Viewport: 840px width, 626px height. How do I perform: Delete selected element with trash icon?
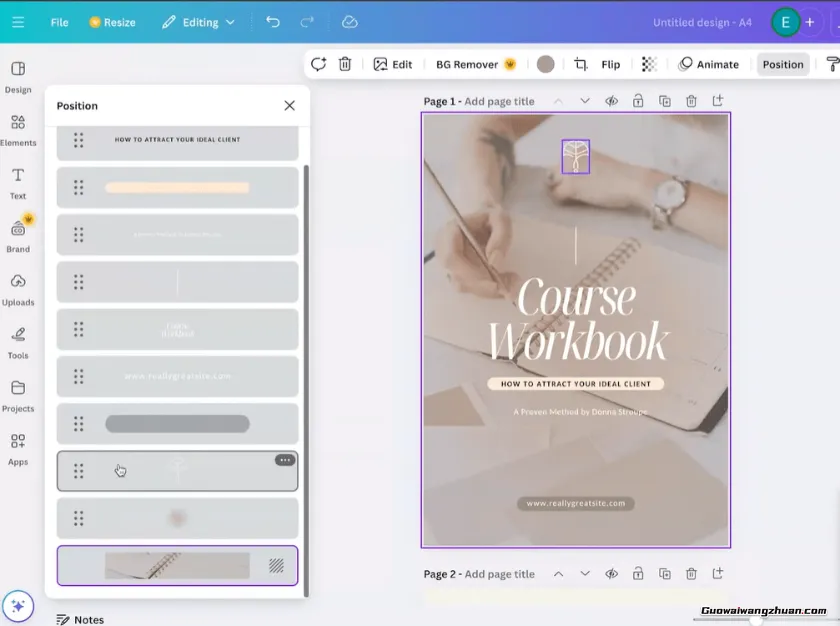click(345, 64)
